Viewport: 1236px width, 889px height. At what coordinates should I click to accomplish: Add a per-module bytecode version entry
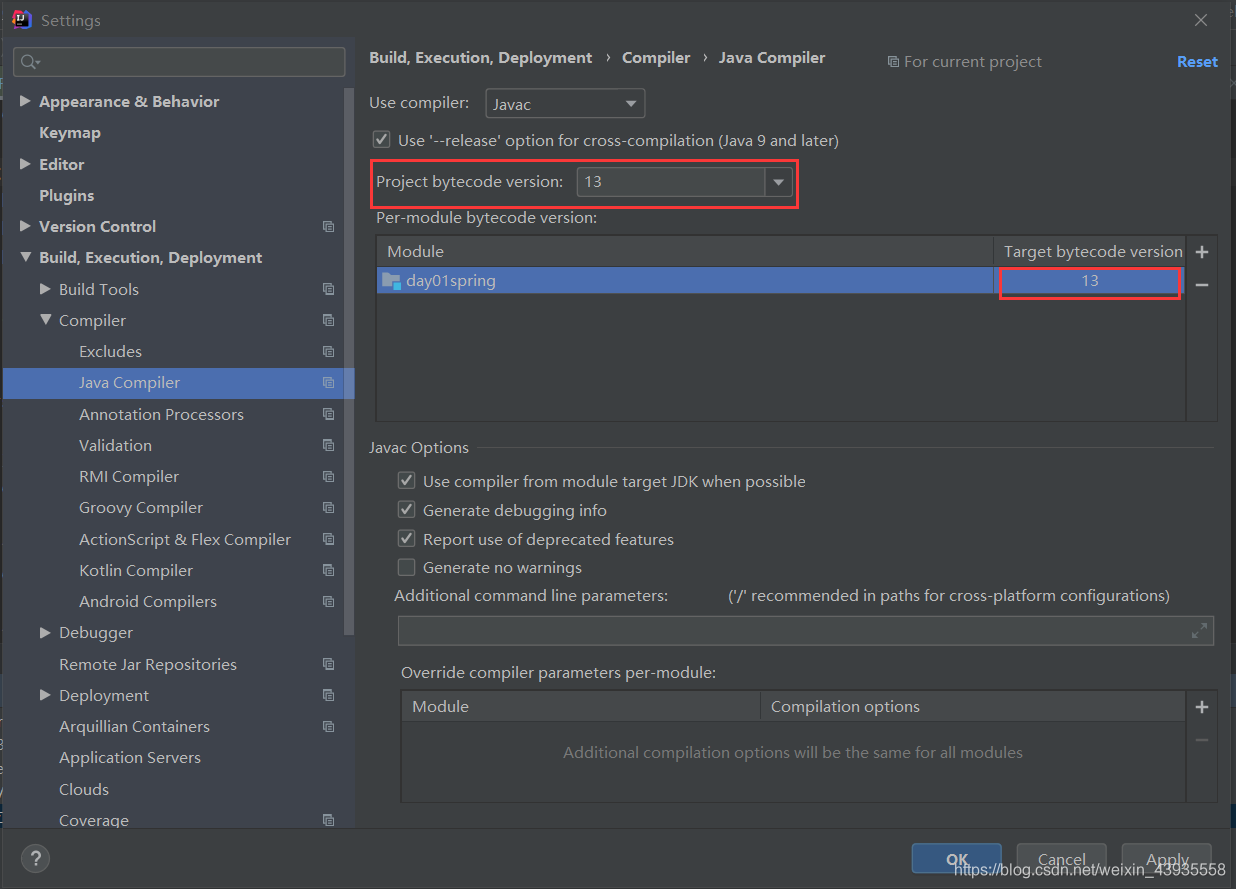click(1202, 253)
